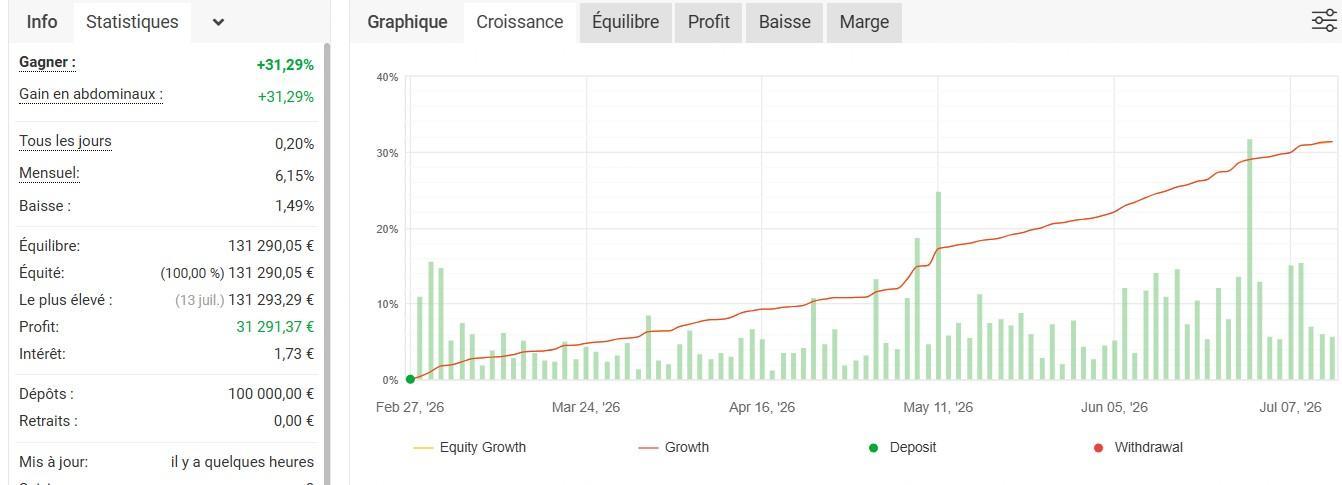Toggle the Withdrawal legend marker
Viewport: 1342px width, 485px height.
1138,447
